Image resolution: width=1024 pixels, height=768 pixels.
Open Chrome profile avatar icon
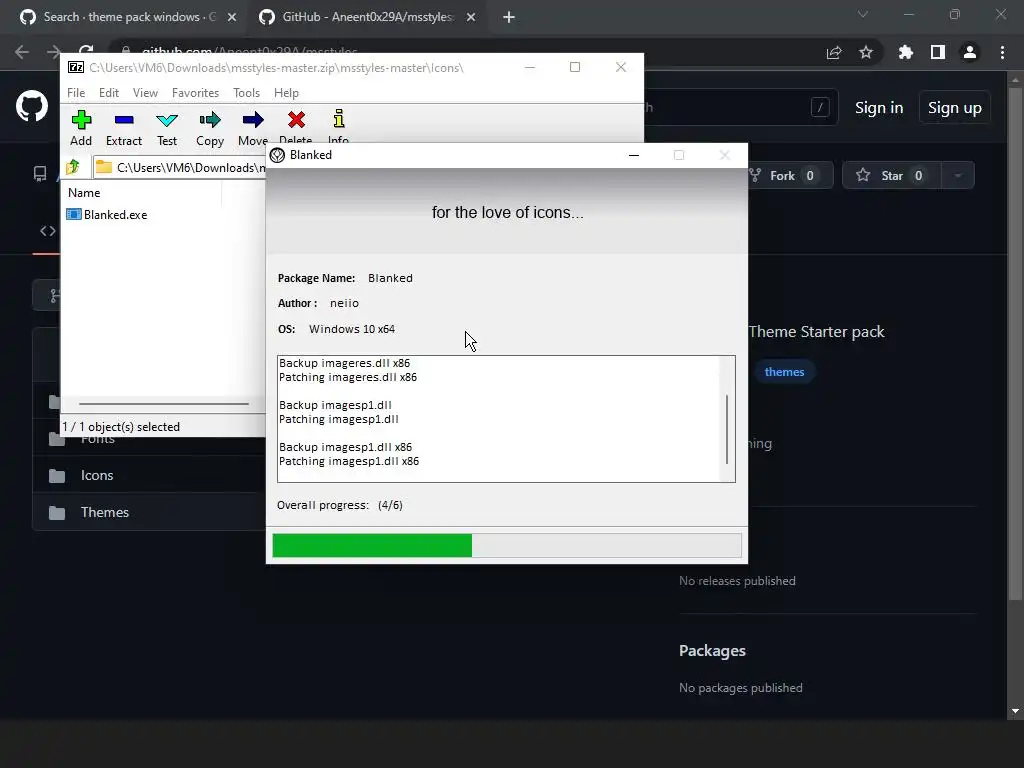[970, 52]
